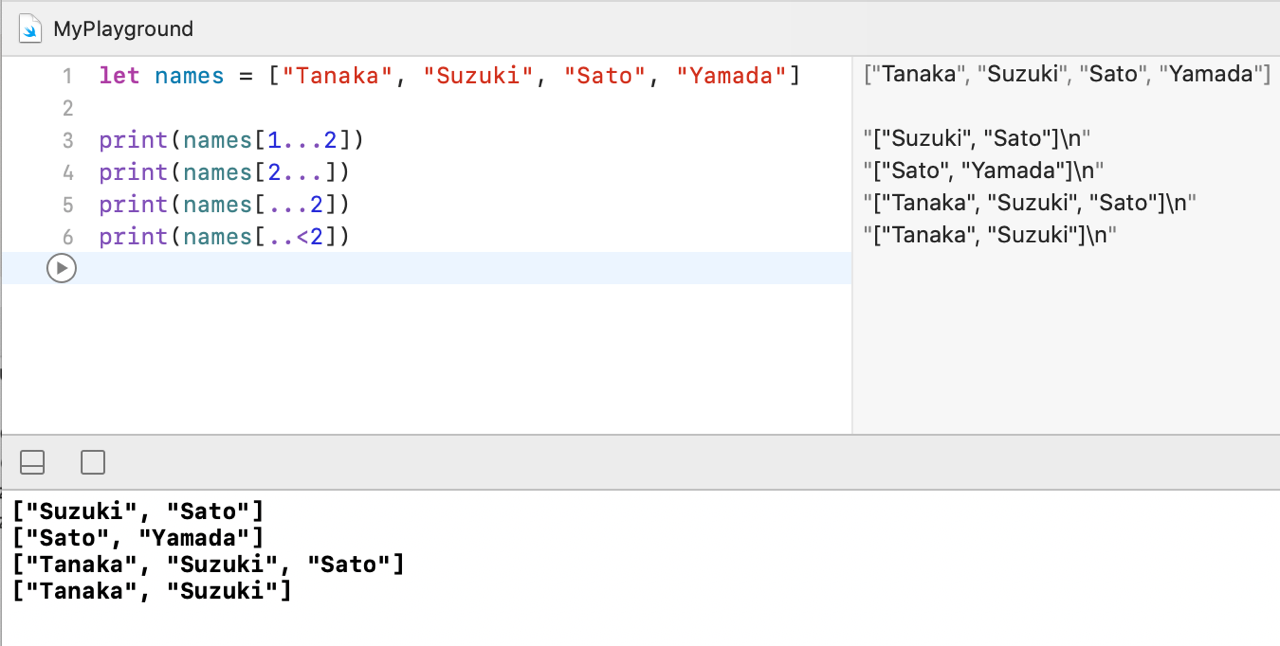Screen dimensions: 1280x646
Task: Place cursor in print(names[2...]) line
Action: tap(224, 172)
